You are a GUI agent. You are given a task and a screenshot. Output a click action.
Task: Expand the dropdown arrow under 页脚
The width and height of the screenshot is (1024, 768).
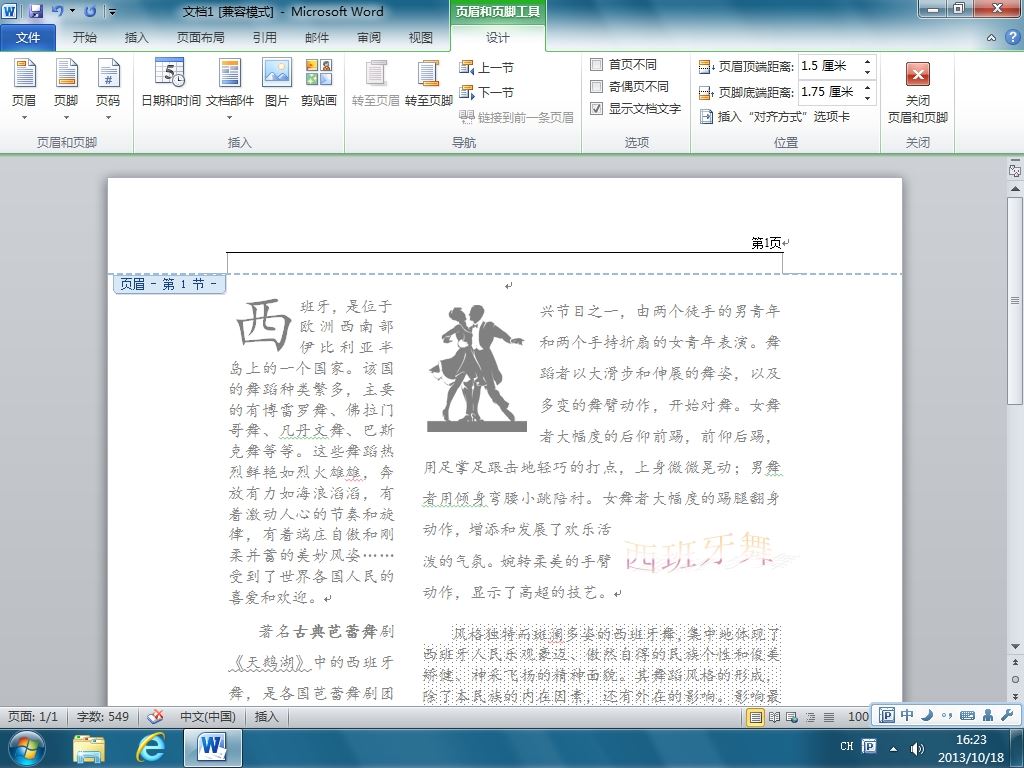66,118
